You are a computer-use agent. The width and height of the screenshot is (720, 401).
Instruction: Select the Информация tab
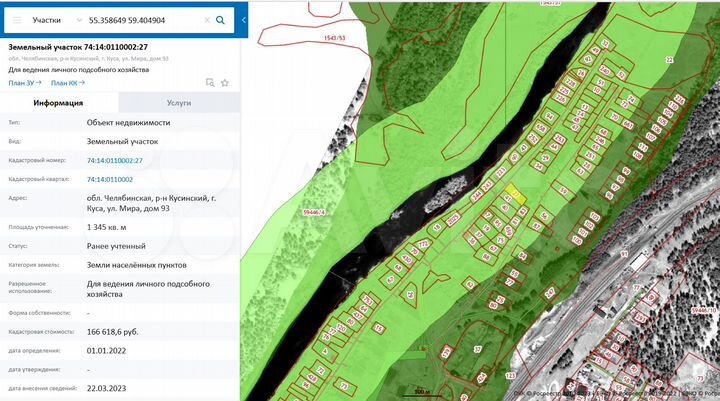click(x=58, y=103)
